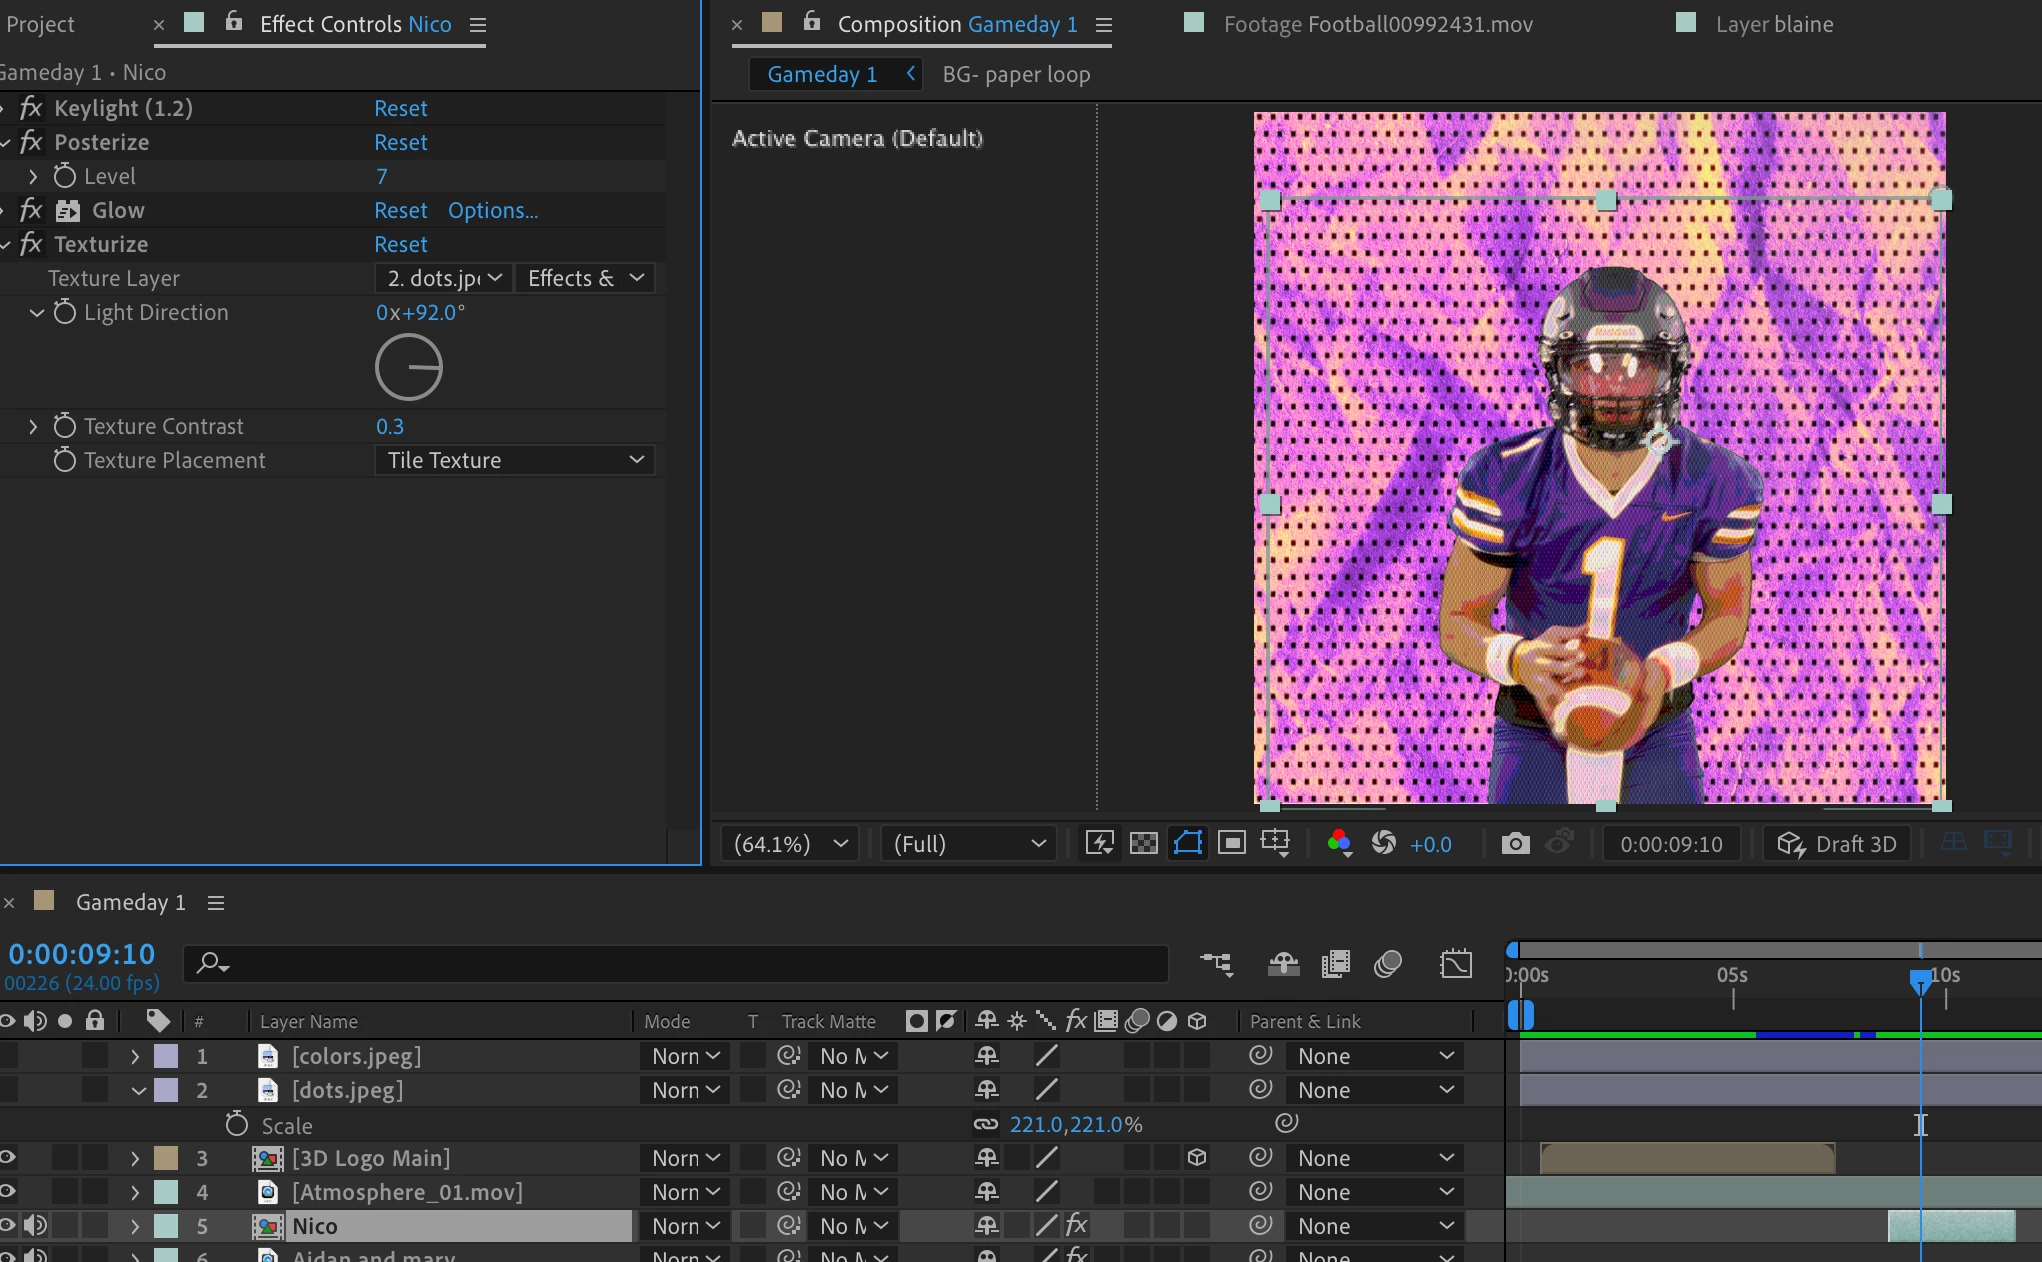Toggle the transparency grid icon
Screen dimensions: 2042x1262
click(1143, 844)
